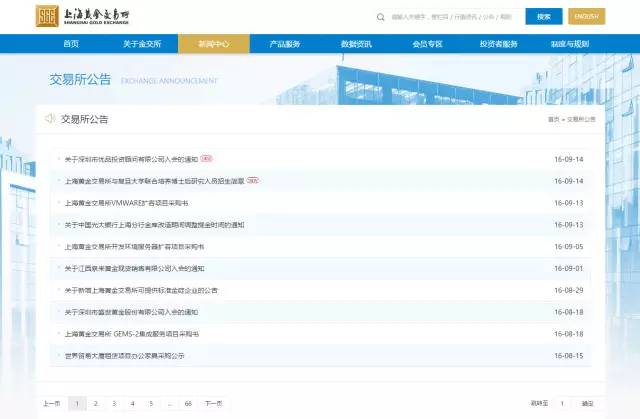Open the 16-08-29 standard gold ingot enterprises announcement
The height and width of the screenshot is (419, 640).
141,290
